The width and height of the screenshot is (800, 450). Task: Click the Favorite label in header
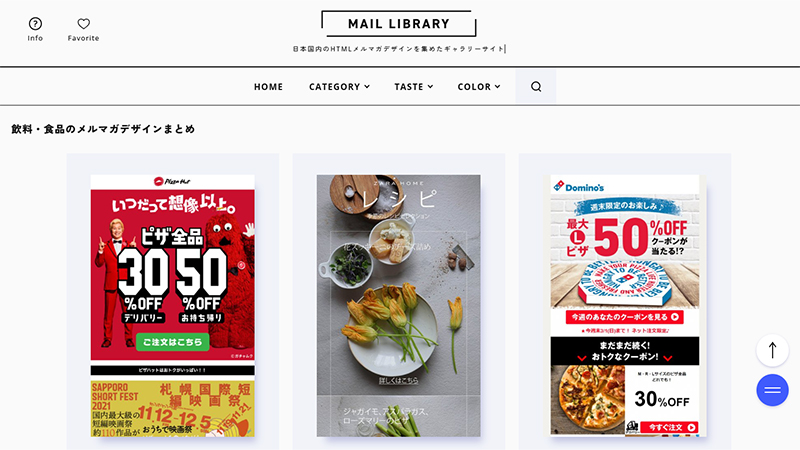point(84,38)
